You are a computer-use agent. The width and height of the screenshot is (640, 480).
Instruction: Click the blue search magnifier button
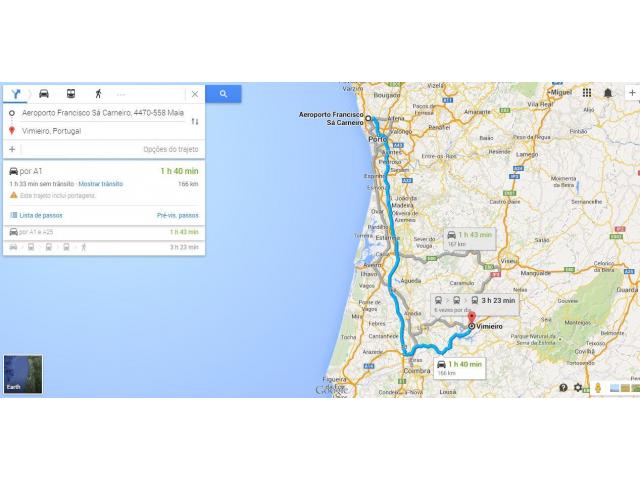click(x=223, y=94)
